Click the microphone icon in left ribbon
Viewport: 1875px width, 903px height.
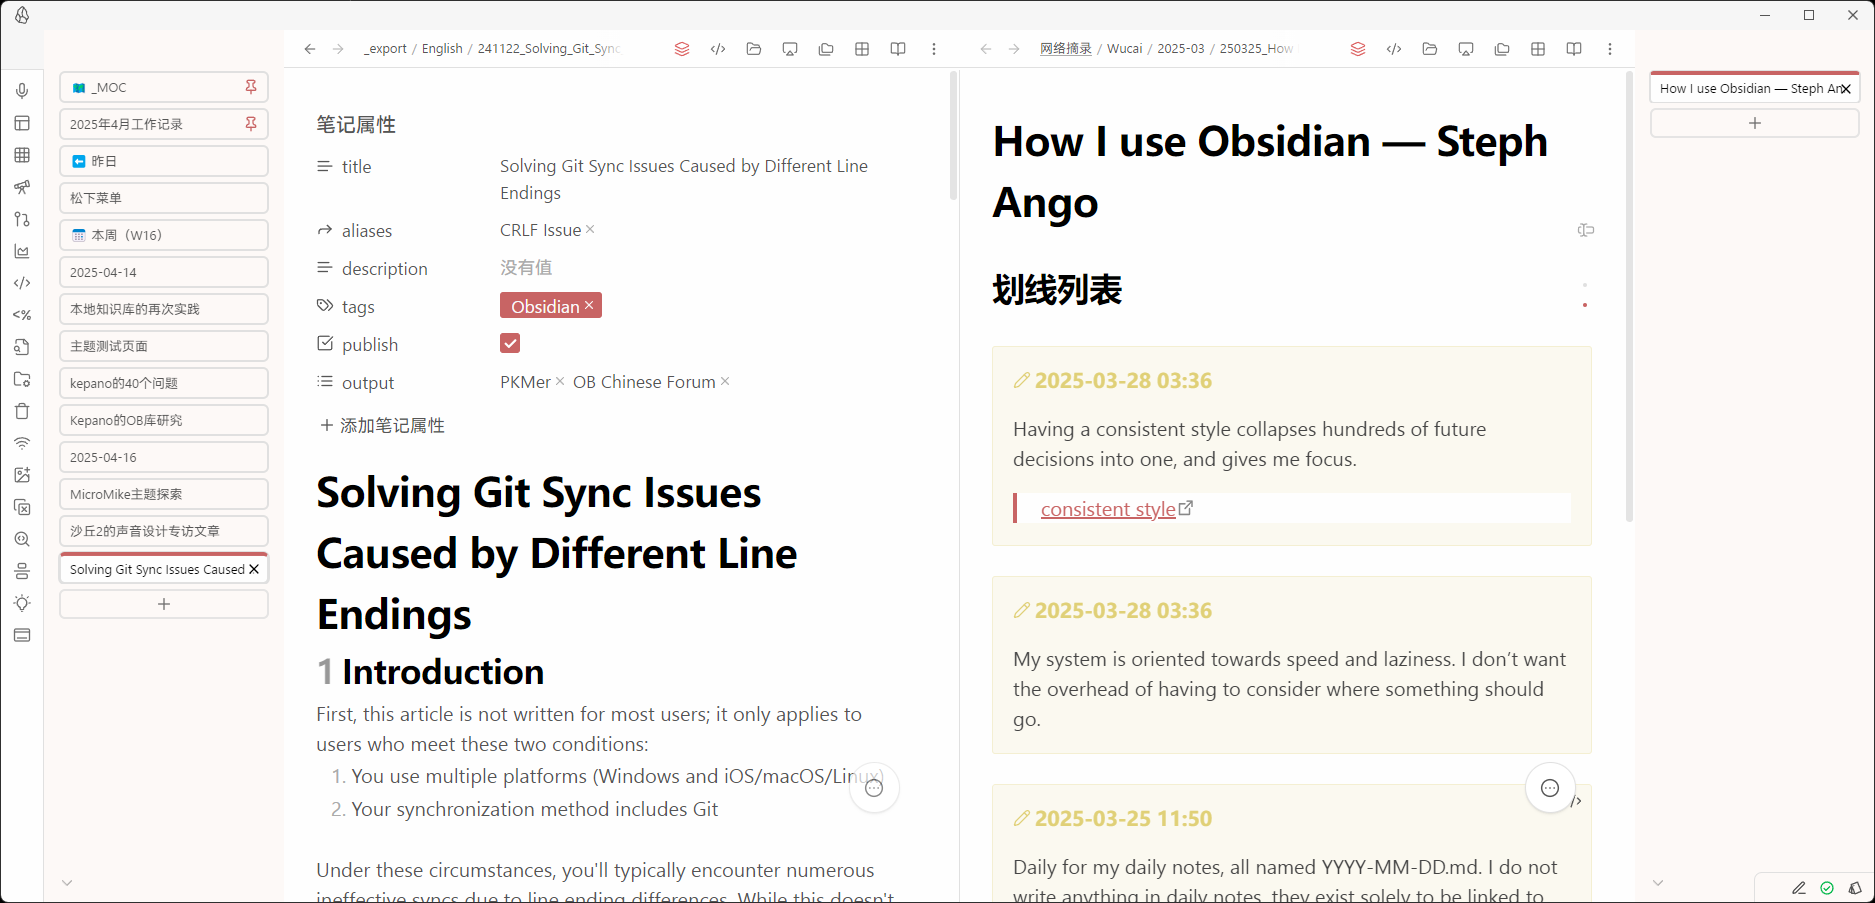(x=22, y=91)
